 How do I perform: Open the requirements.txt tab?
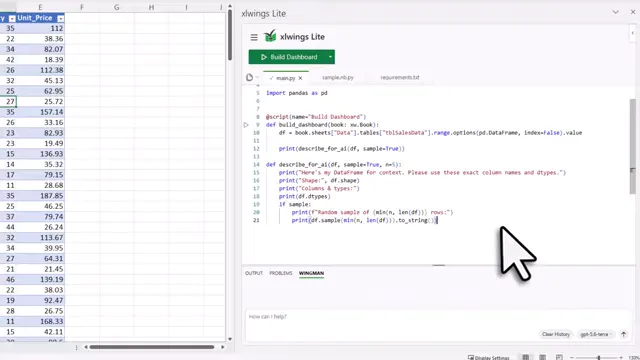click(x=400, y=78)
